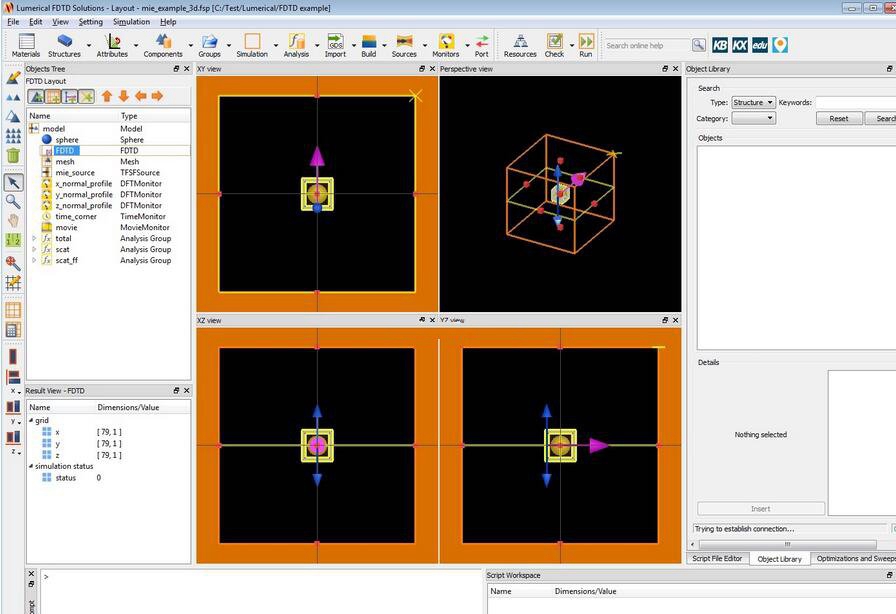The image size is (896, 614).
Task: Open the Simulation menu
Action: point(131,22)
